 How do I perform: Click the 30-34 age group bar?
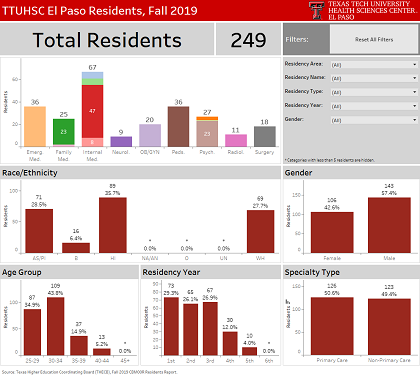click(55, 326)
